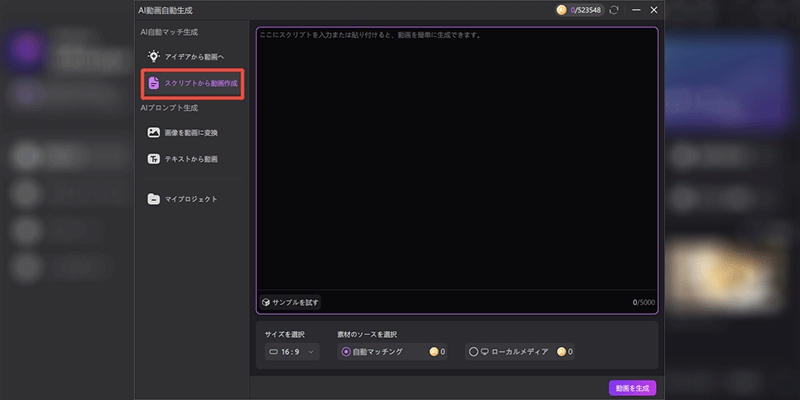This screenshot has width=800, height=400.
Task: Minimize the AI動画自動生成 window
Action: (636, 10)
